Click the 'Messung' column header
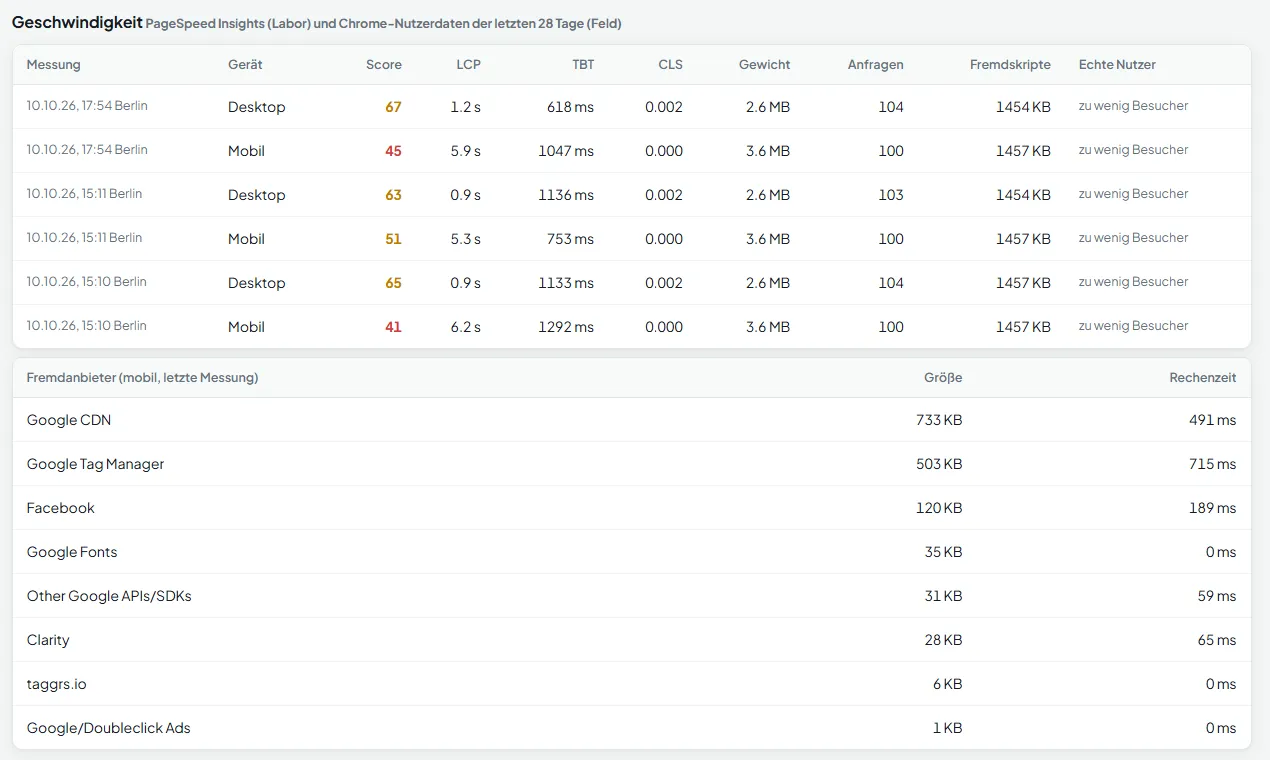 pyautogui.click(x=54, y=64)
